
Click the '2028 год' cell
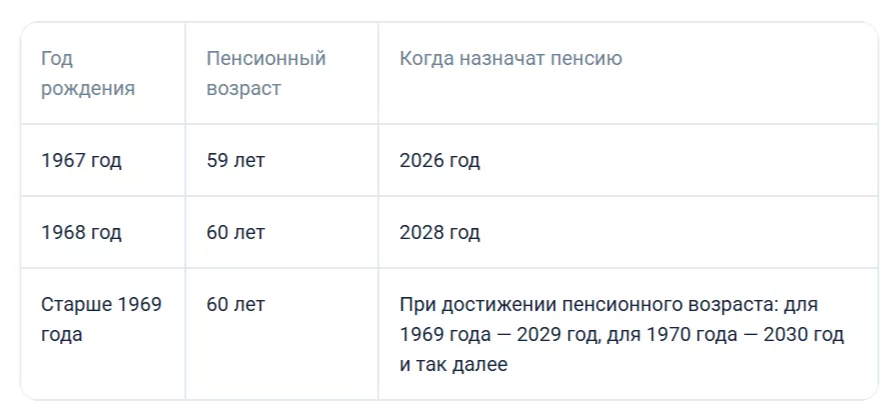click(x=439, y=233)
